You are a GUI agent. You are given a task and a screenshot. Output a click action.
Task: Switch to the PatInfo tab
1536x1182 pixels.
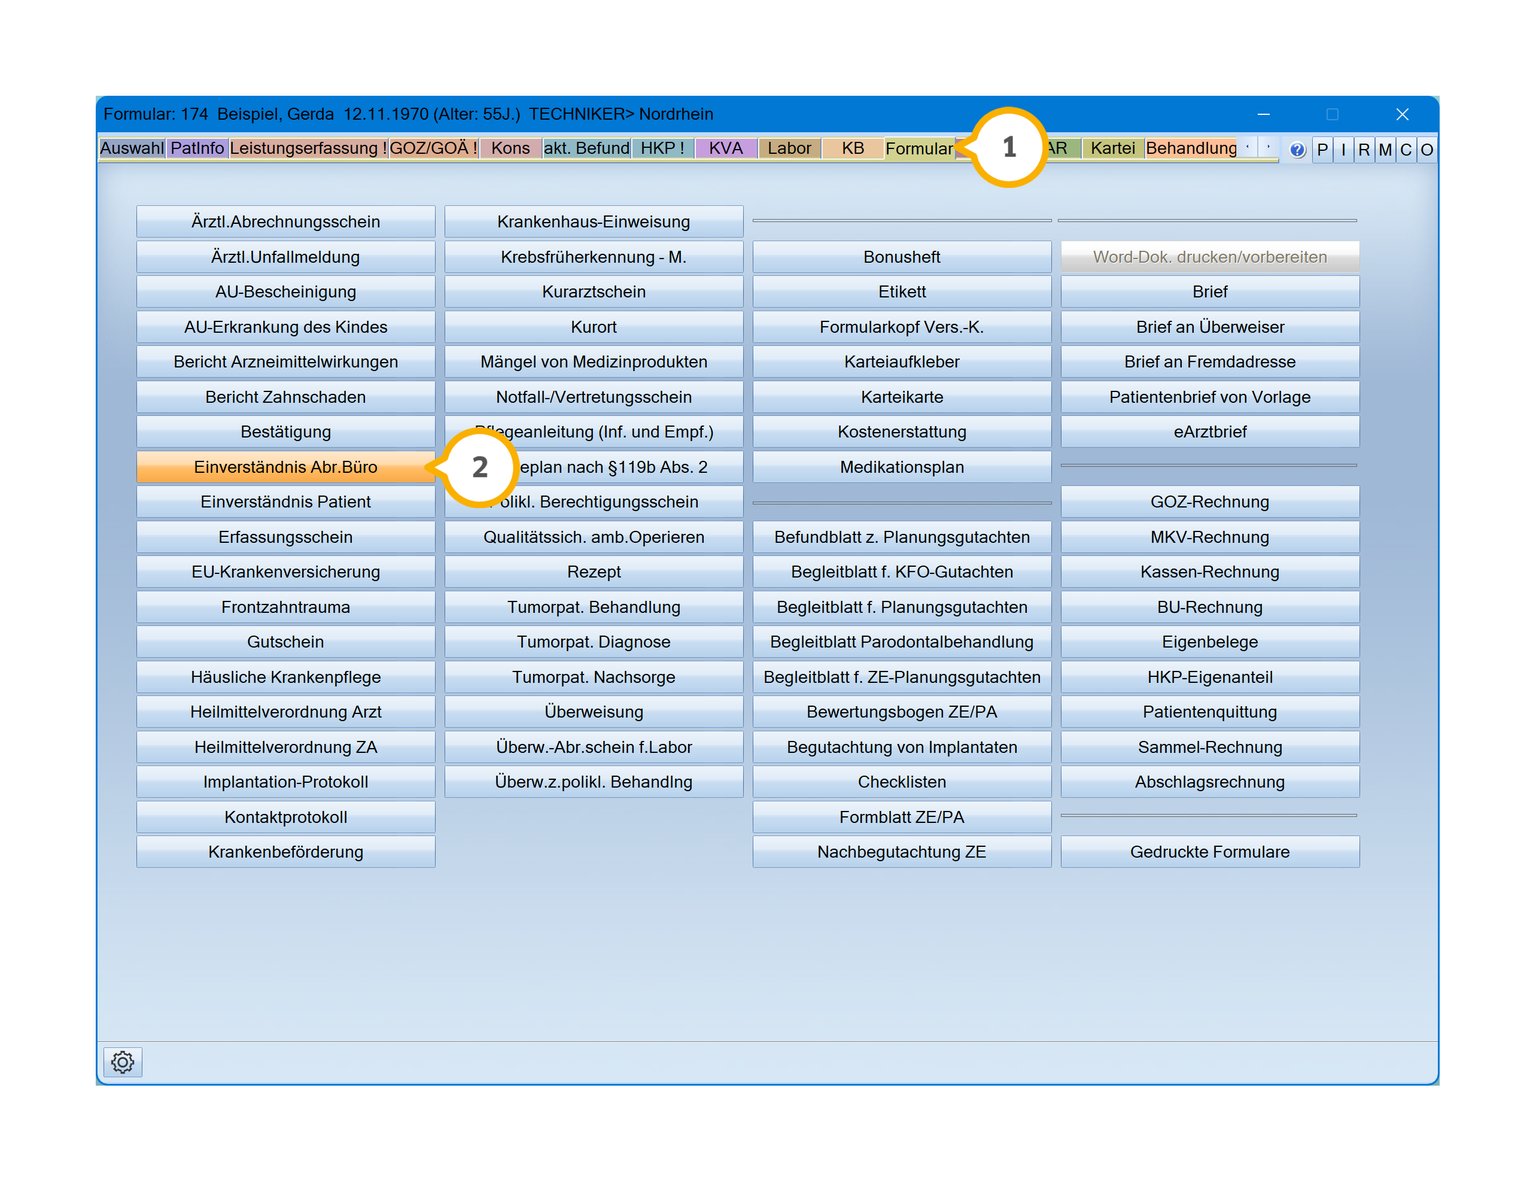tap(197, 148)
